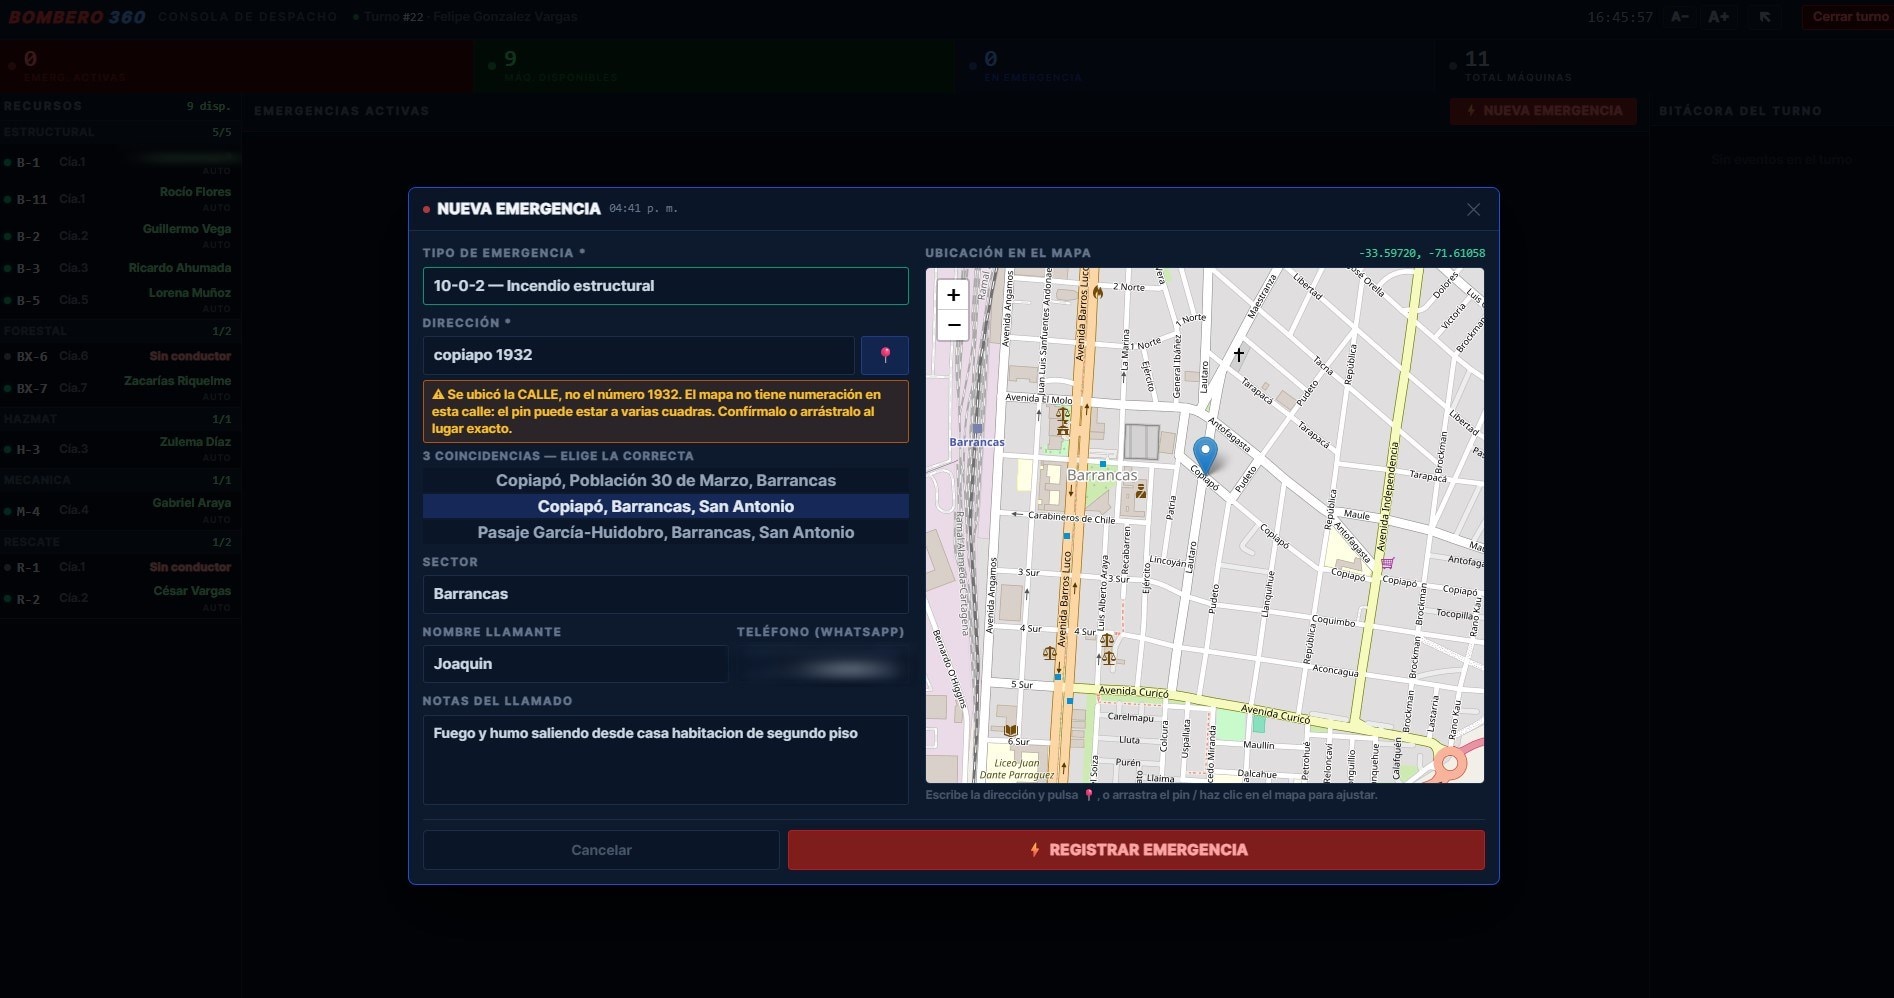Click the Mecánica category header
The image size is (1894, 998).
coord(120,480)
